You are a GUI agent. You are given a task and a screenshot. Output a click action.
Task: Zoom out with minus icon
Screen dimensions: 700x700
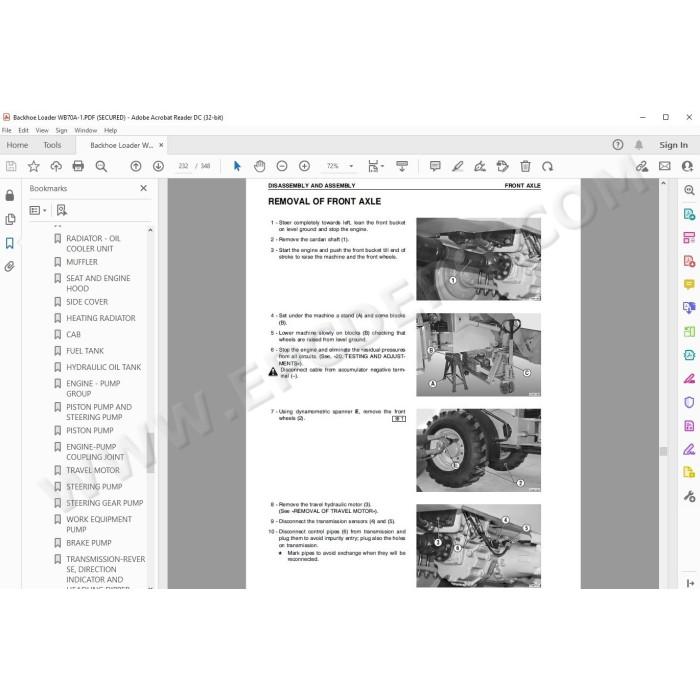pos(282,167)
